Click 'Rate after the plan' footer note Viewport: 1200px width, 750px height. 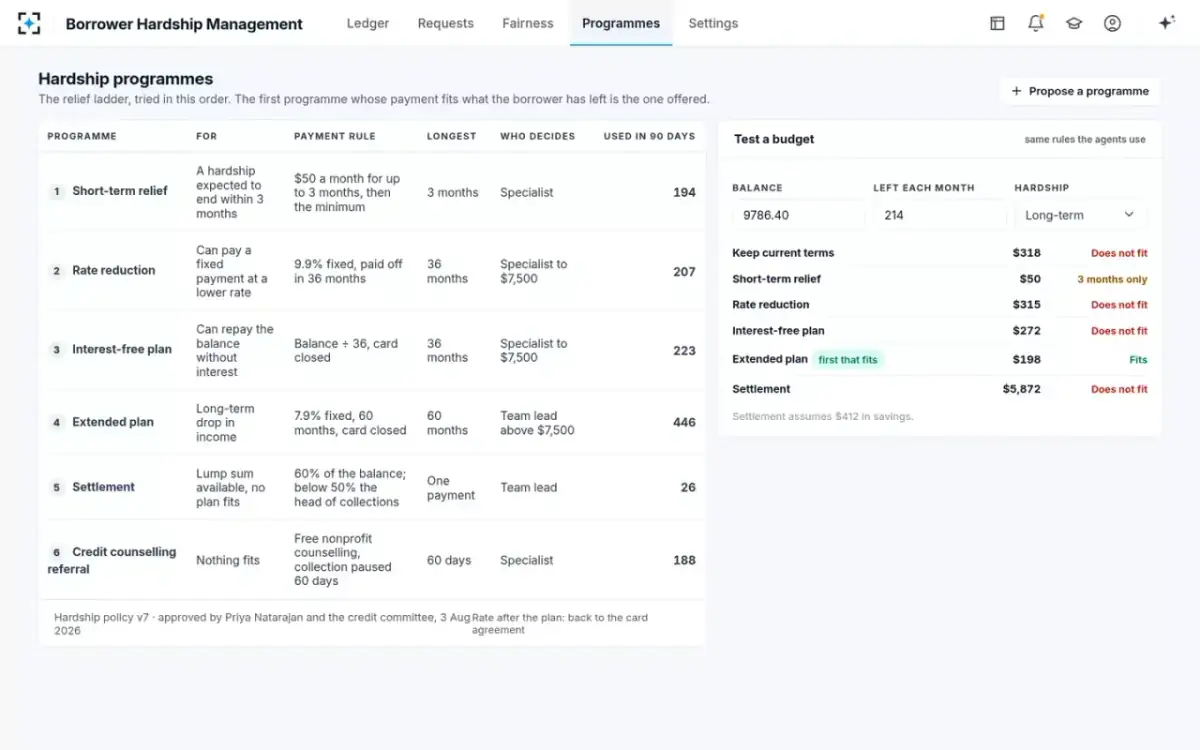pos(560,624)
